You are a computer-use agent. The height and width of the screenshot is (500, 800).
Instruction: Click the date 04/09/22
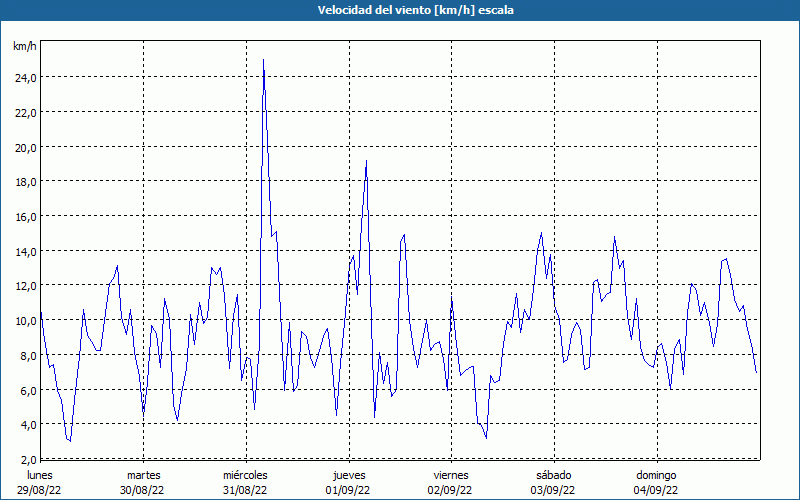(x=656, y=490)
